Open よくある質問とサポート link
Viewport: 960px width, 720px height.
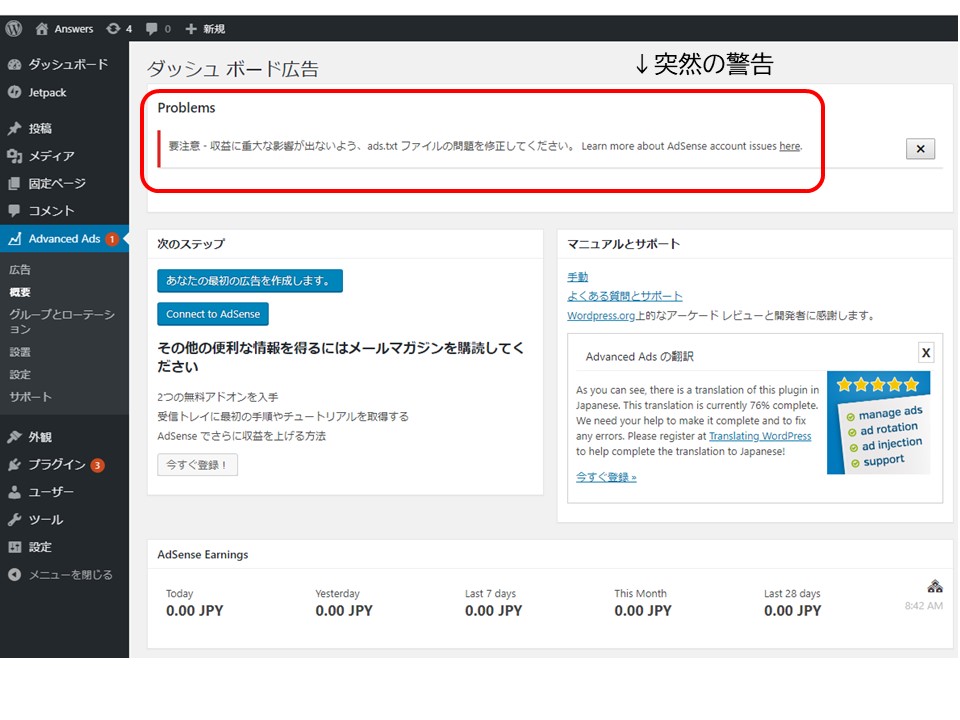point(624,296)
